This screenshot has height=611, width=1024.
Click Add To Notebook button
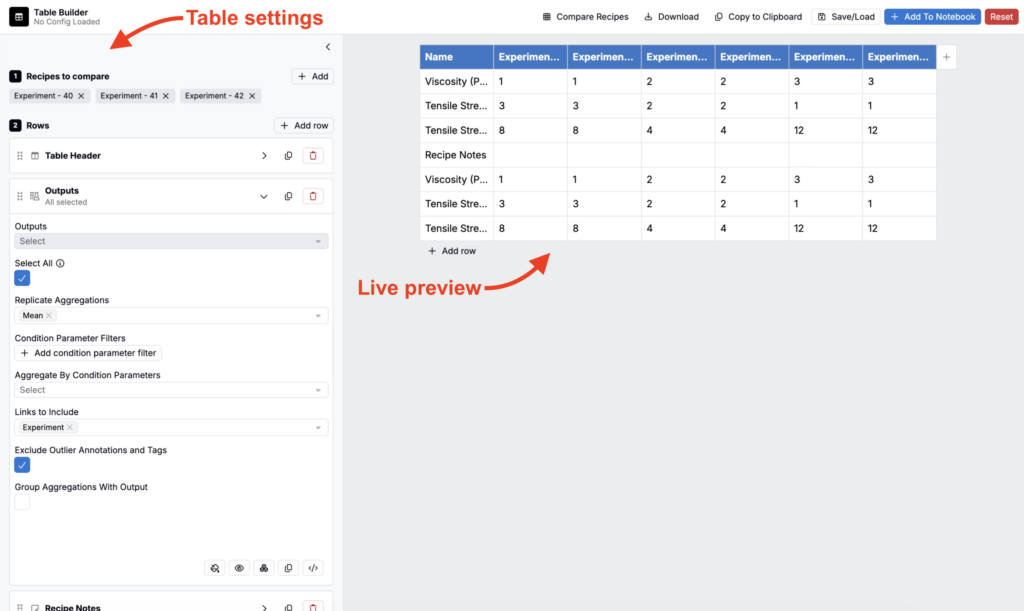click(932, 17)
